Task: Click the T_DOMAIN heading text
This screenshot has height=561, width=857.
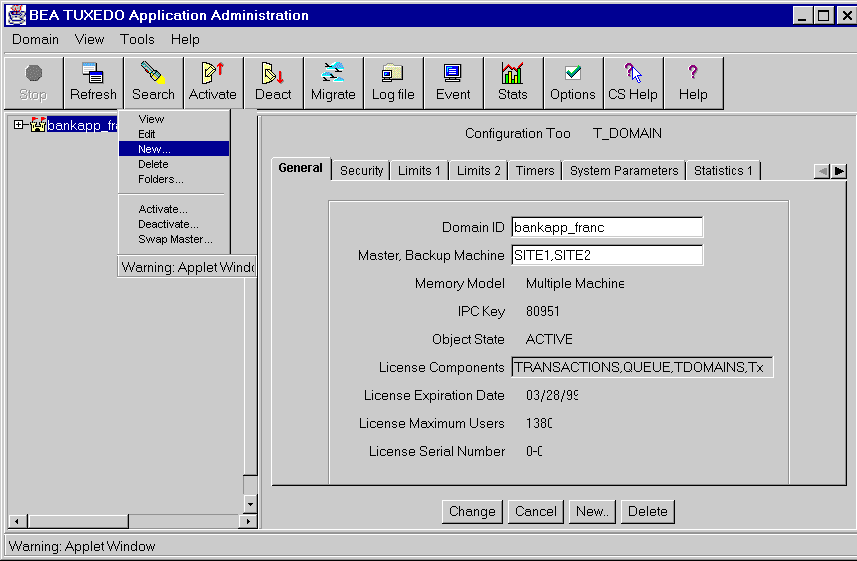Action: 627,133
